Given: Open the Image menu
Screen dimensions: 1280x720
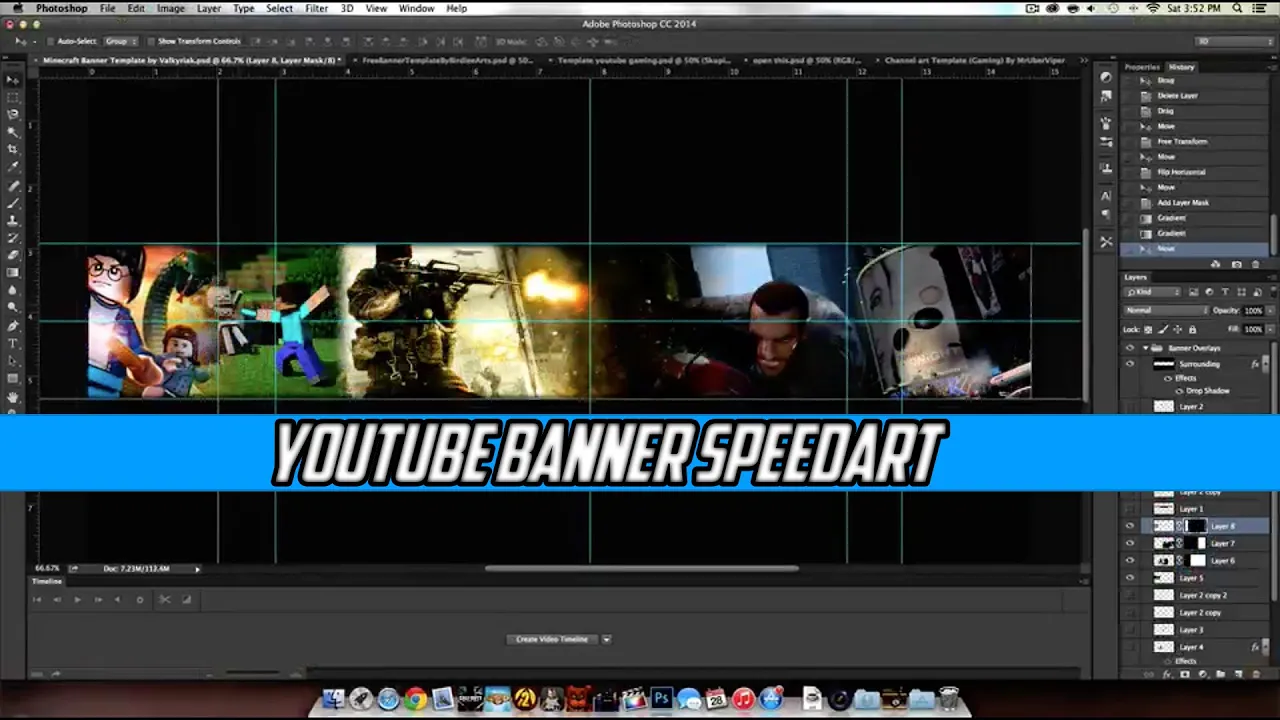Looking at the screenshot, I should point(171,8).
